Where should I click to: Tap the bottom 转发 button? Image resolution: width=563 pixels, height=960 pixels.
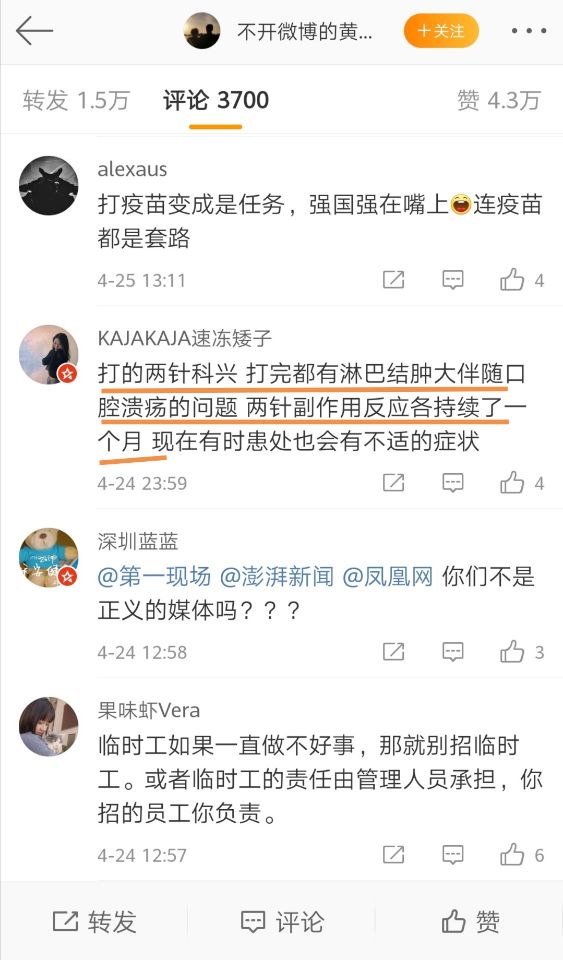click(94, 921)
